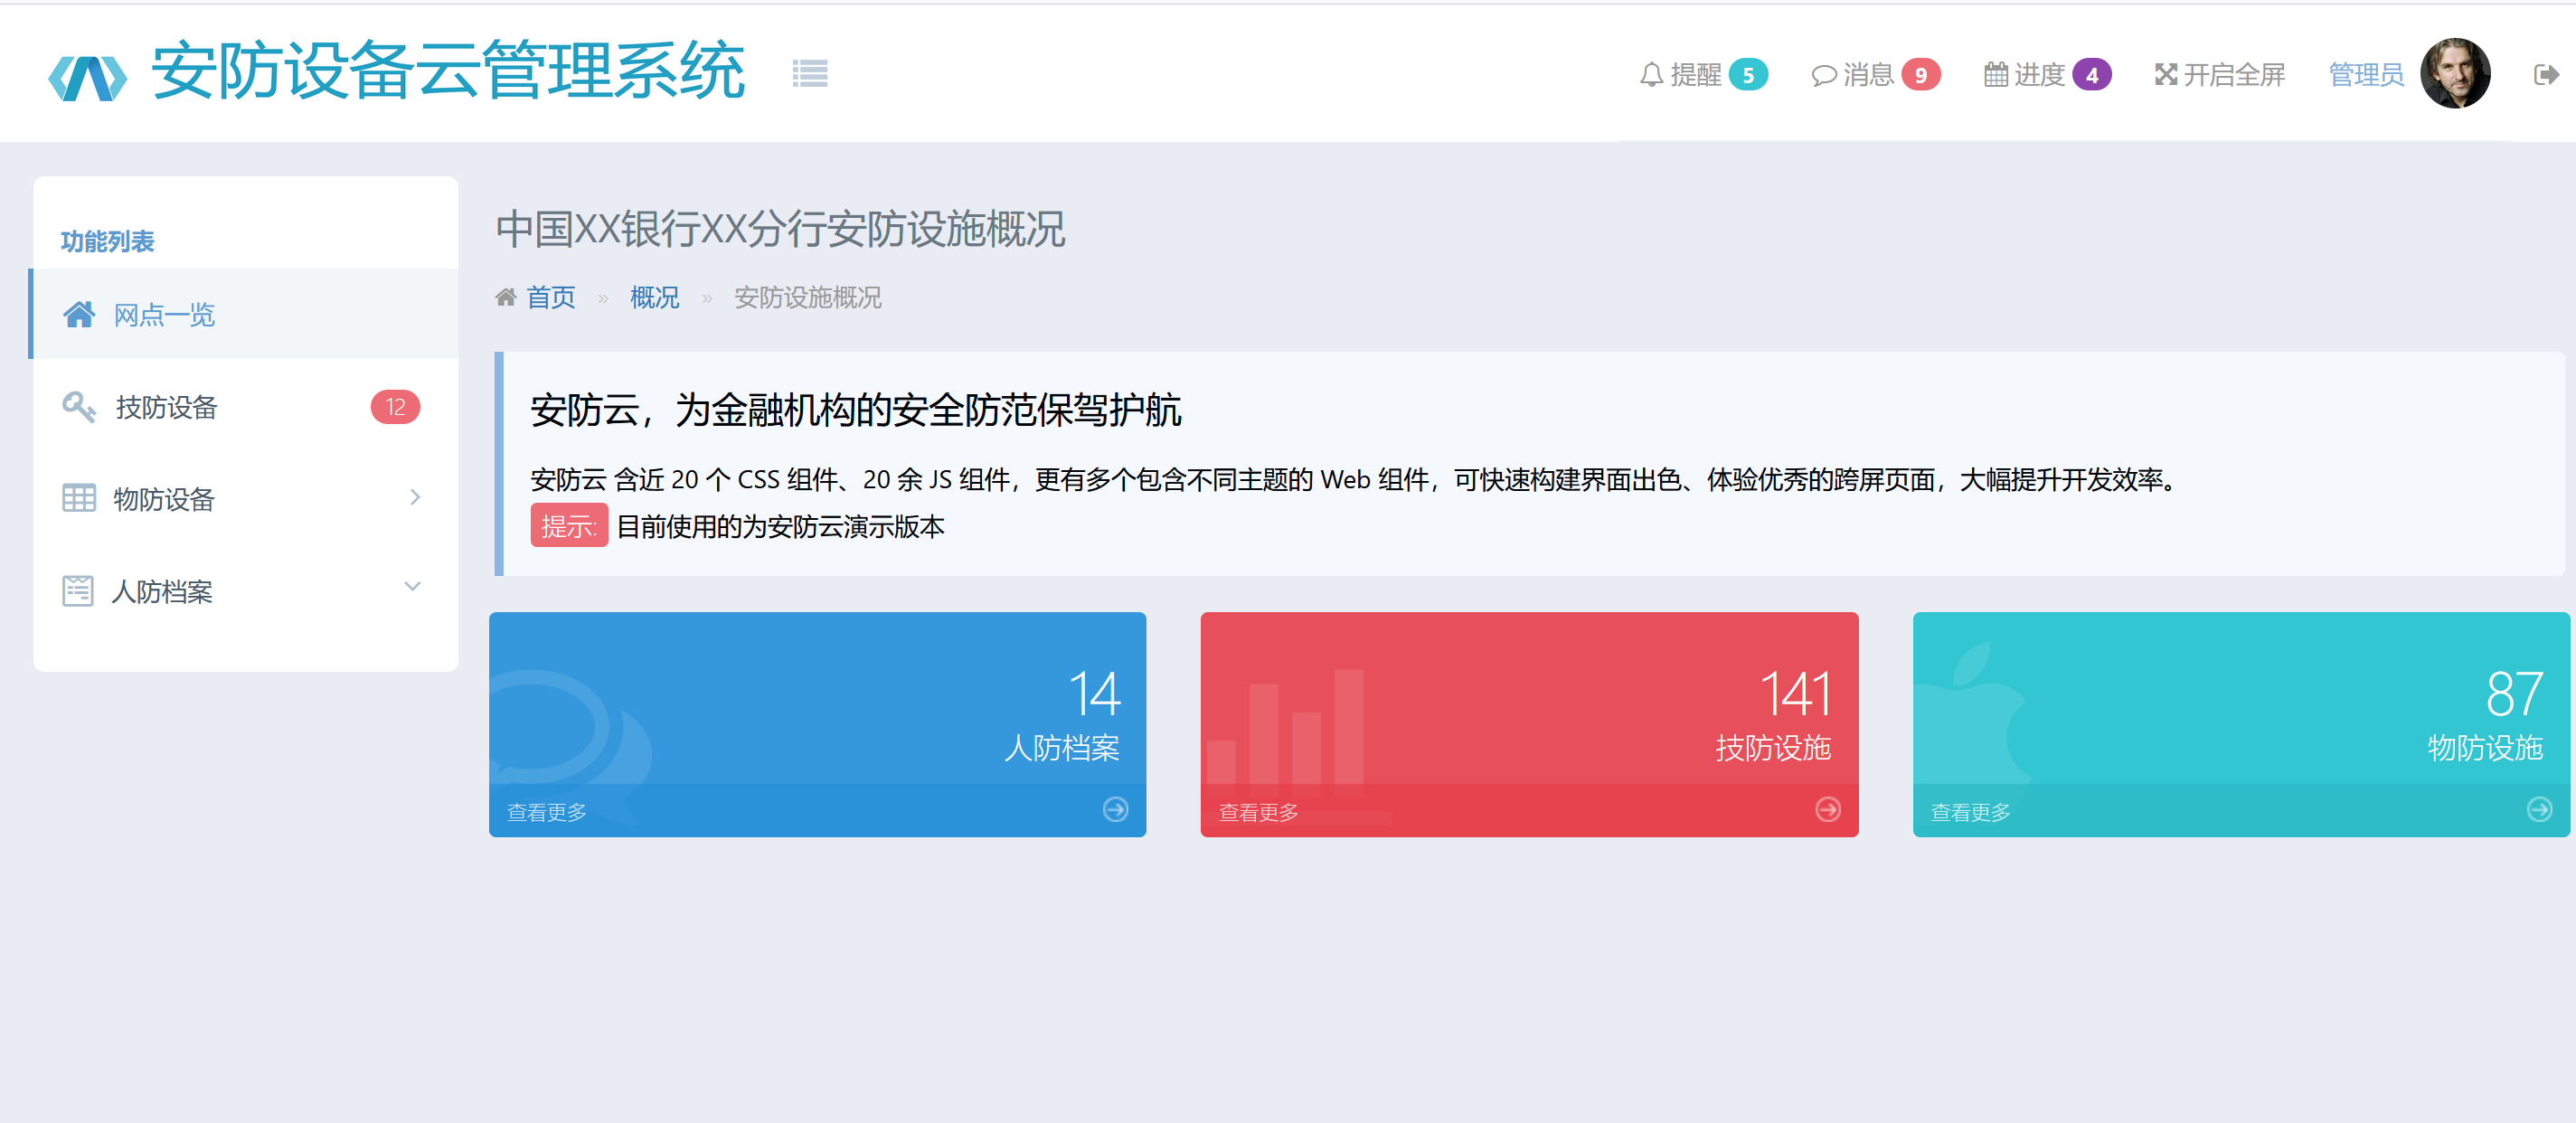Screen dimensions: 2576x1123
Task: Enter fullscreen via 开启全屏 icon
Action: (2166, 73)
